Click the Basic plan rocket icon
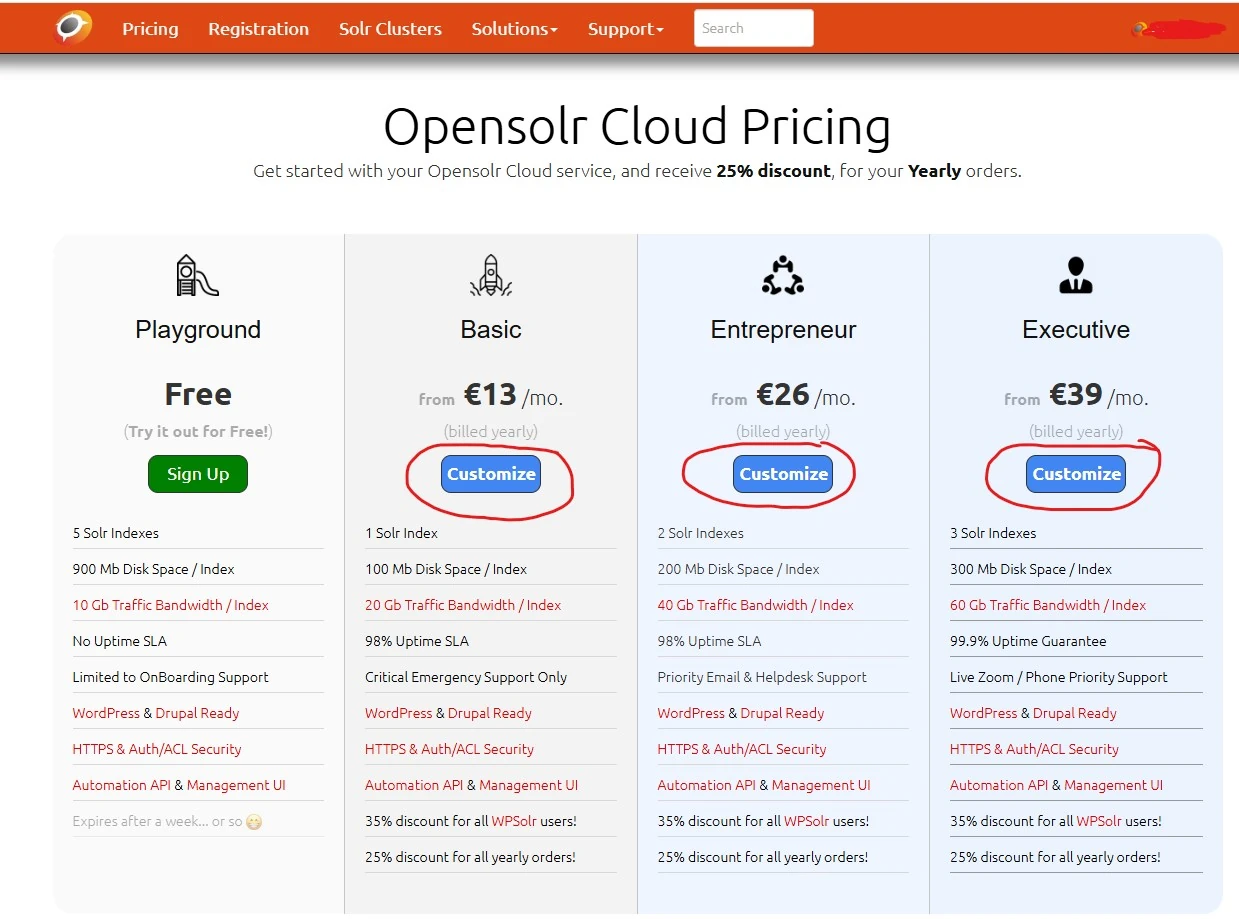The width and height of the screenshot is (1239, 919). 490,275
